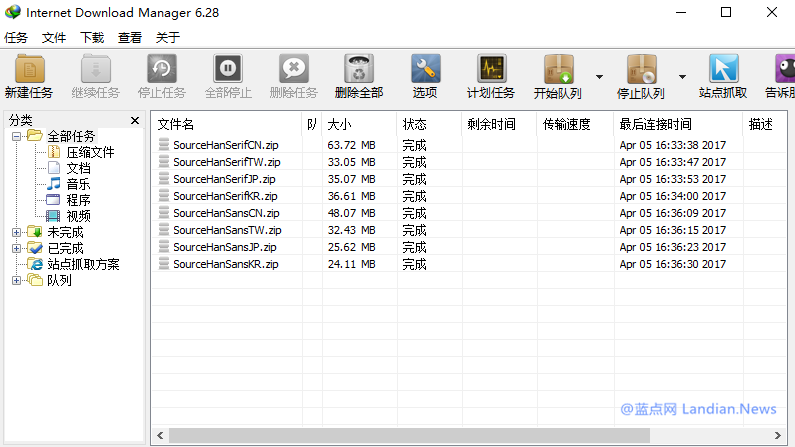Click the scrollbar left arrow
795x447 pixels.
point(160,435)
